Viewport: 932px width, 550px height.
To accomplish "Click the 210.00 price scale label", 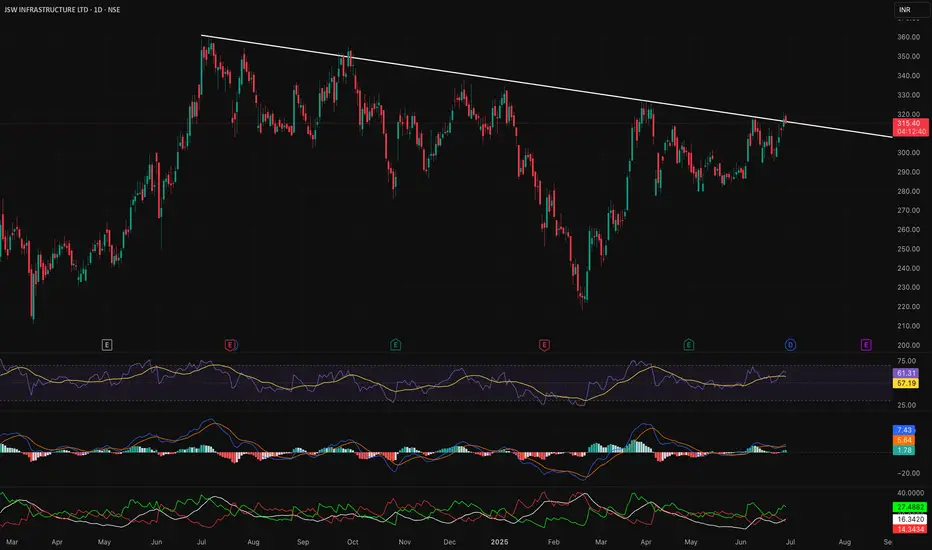I will 908,326.
